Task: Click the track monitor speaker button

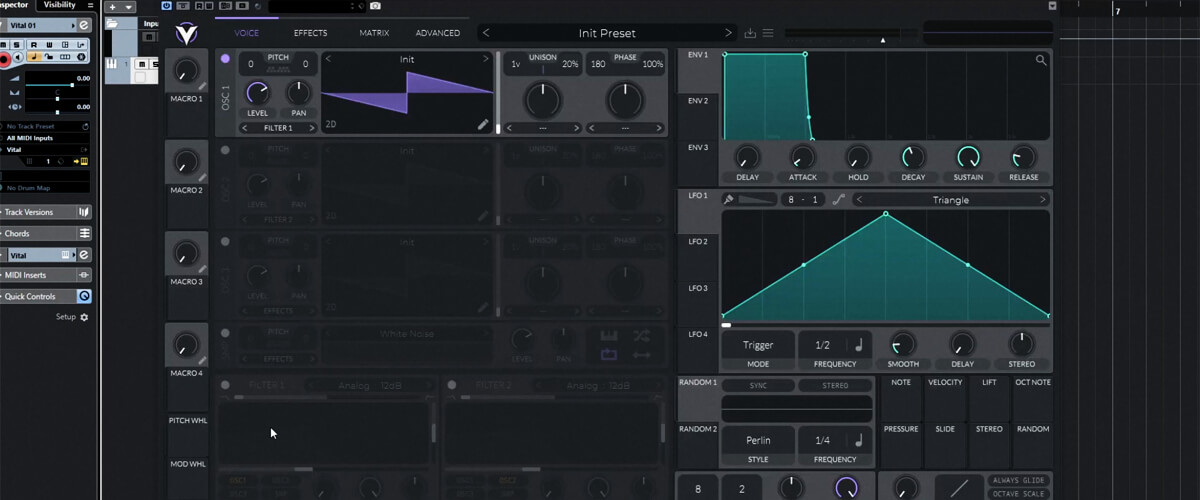Action: point(17,59)
